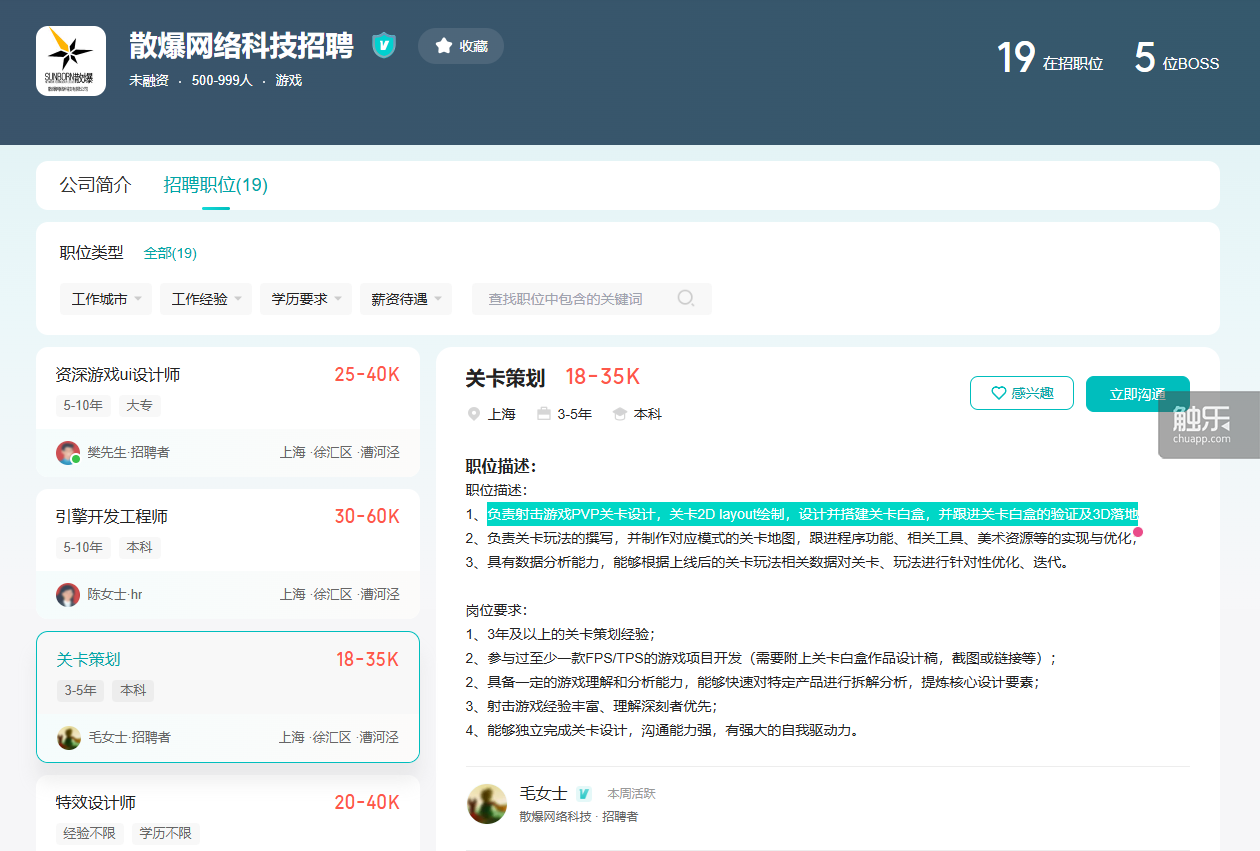Select the 招聘职位(19) tab
This screenshot has height=851, width=1260.
click(216, 185)
